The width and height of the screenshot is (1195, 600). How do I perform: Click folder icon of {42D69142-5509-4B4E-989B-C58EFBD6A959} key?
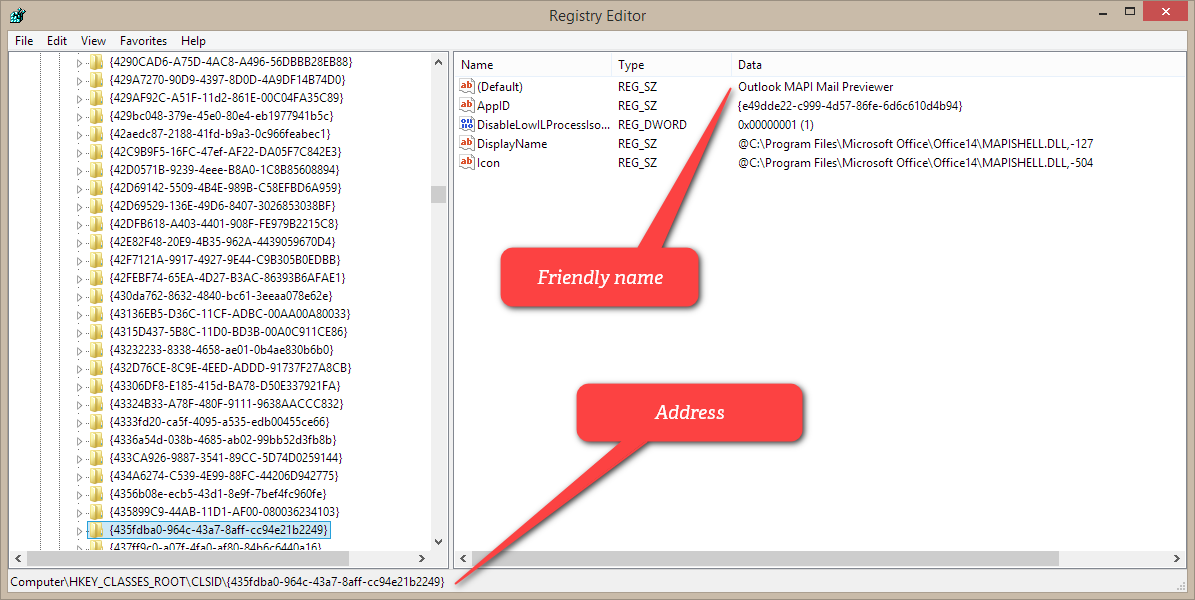(x=96, y=188)
